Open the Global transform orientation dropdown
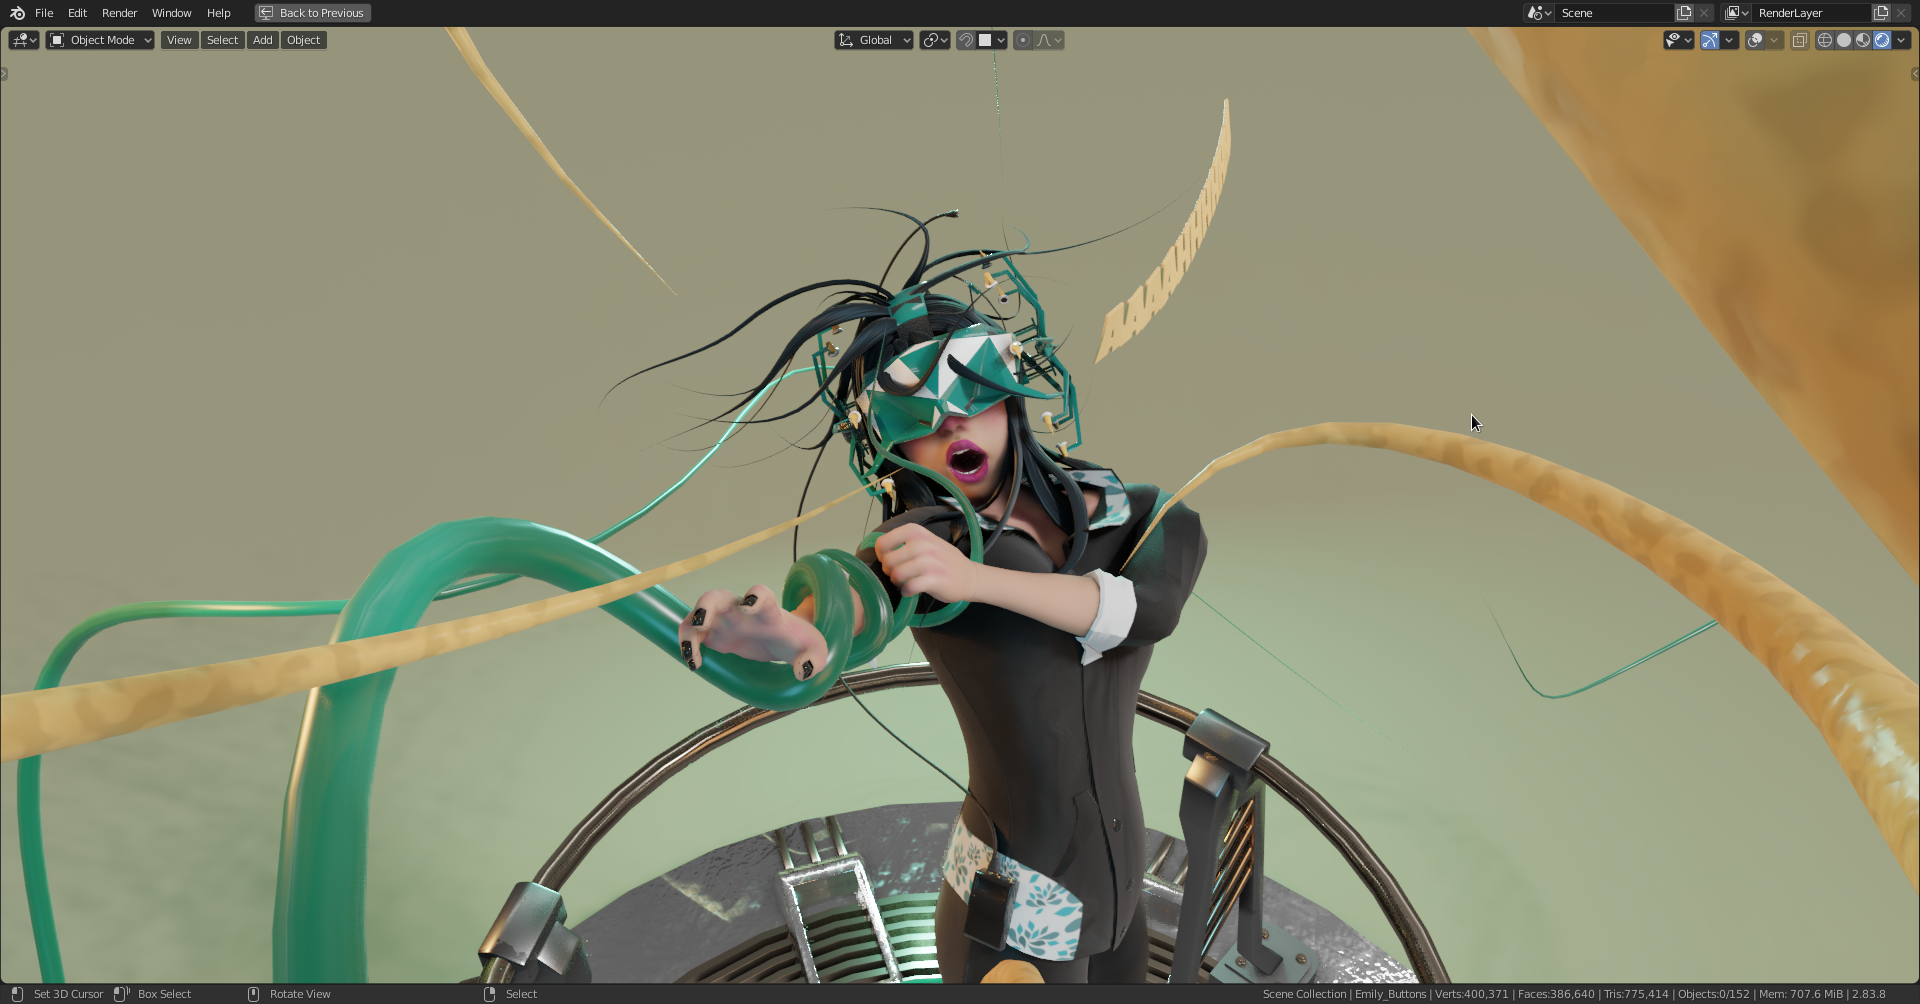Image resolution: width=1920 pixels, height=1004 pixels. tap(874, 40)
